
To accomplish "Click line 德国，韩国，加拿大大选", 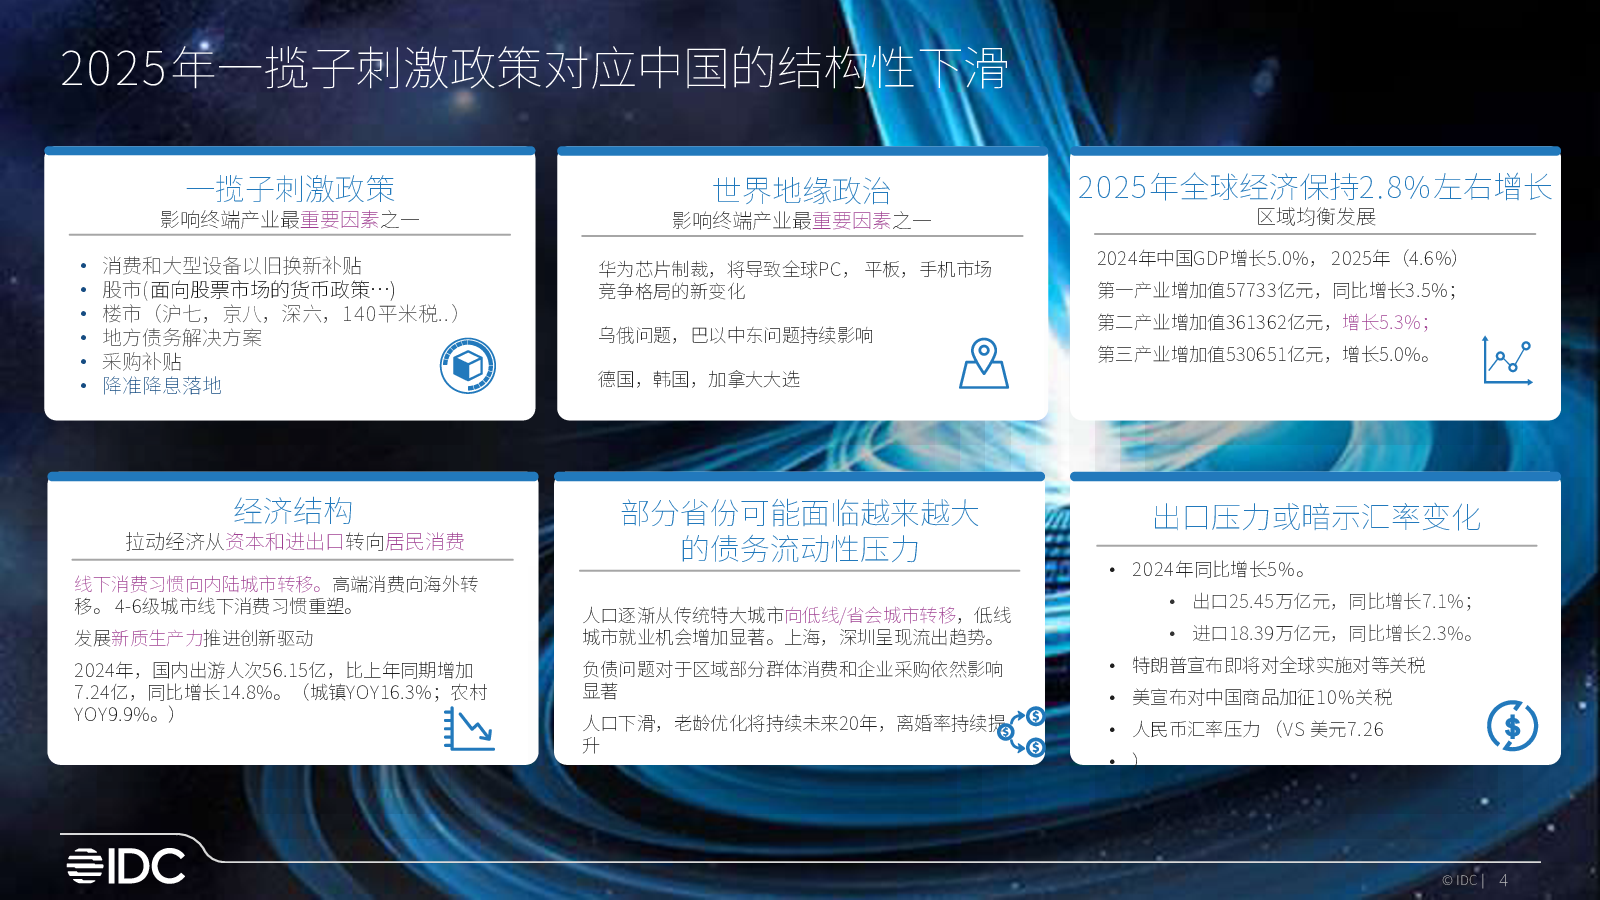I will [x=699, y=380].
